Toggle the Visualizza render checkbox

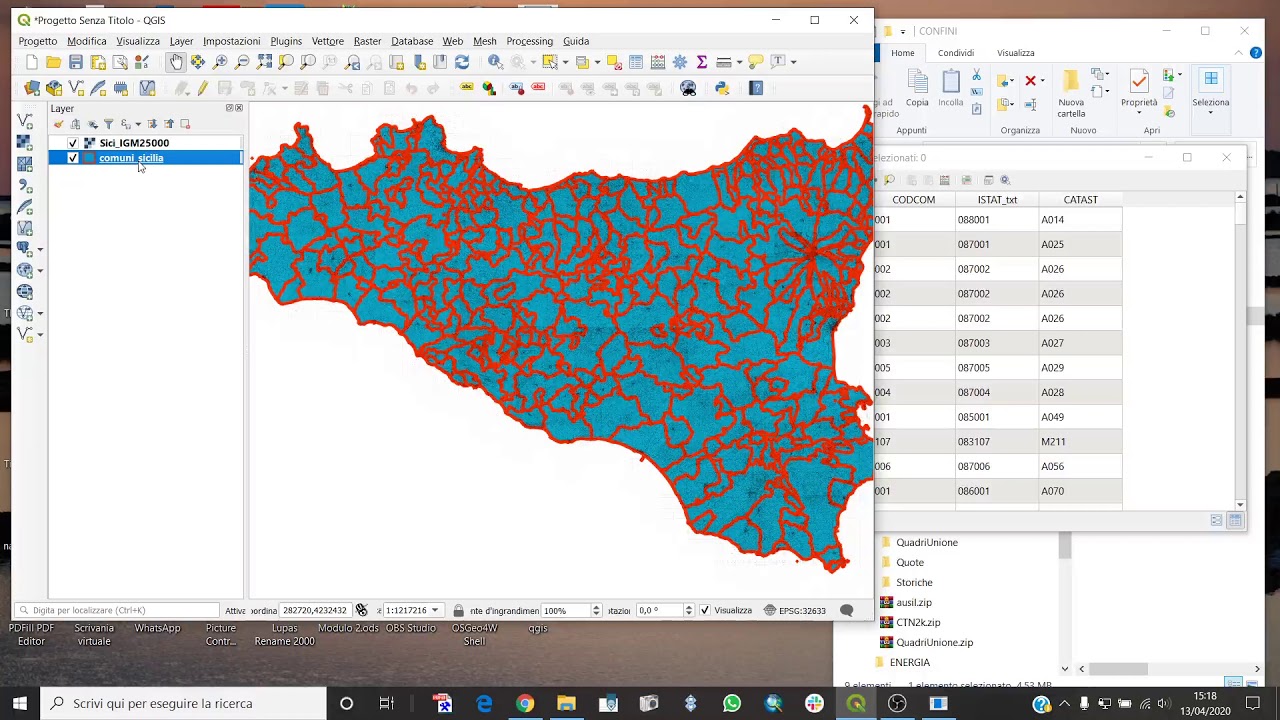click(x=705, y=610)
